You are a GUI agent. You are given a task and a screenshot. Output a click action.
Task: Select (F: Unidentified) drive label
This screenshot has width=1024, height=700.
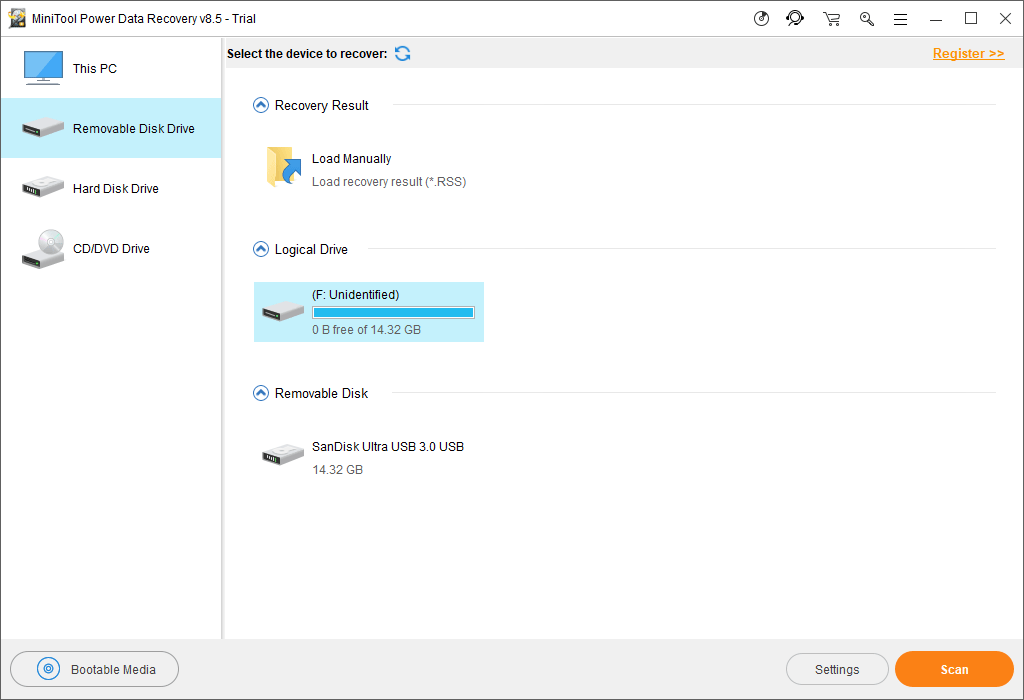[356, 294]
